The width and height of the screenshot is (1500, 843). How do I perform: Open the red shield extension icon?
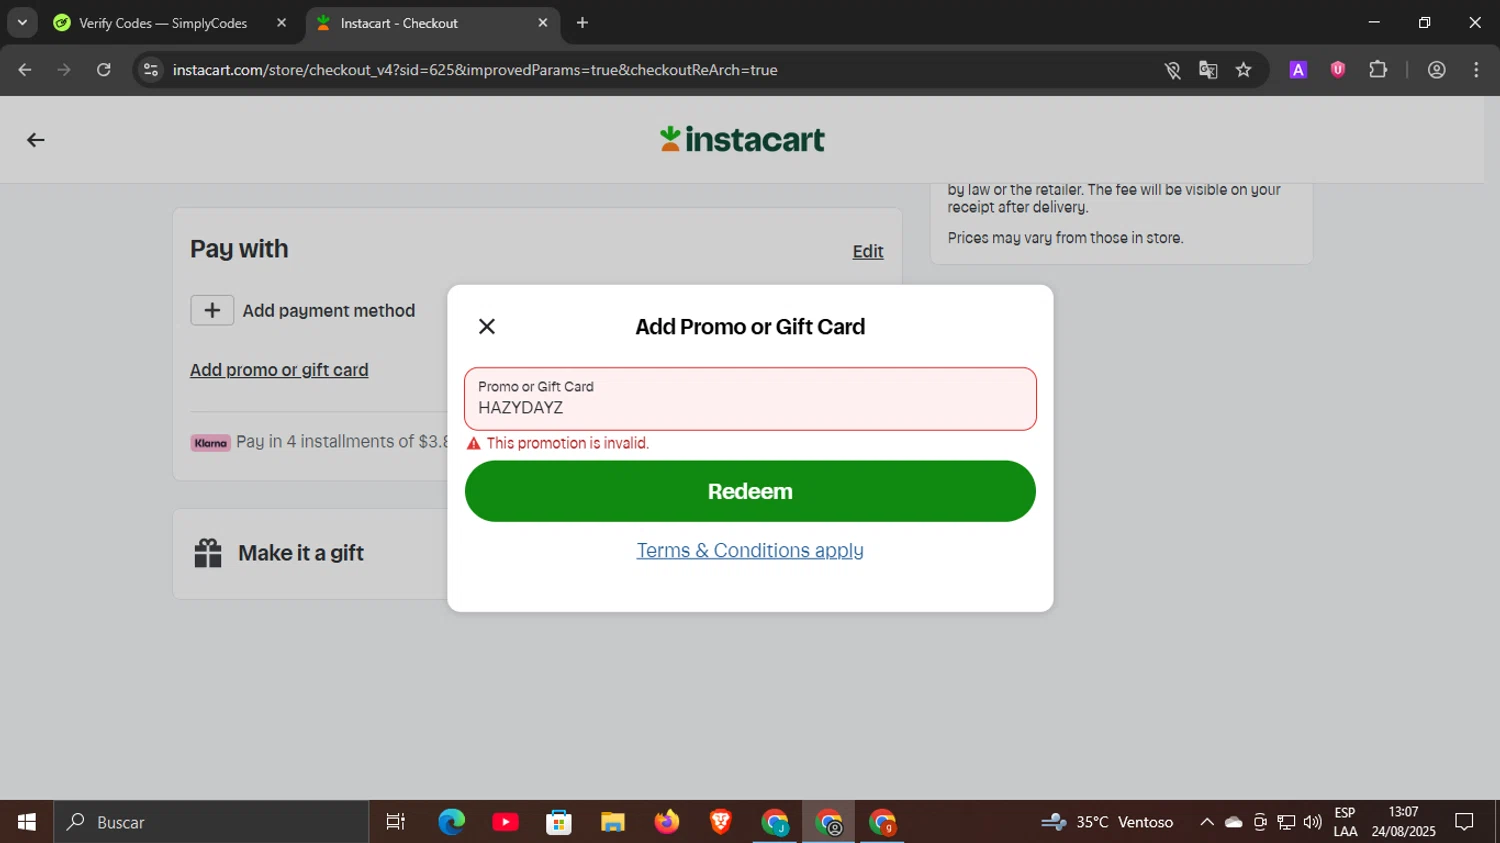click(1338, 70)
